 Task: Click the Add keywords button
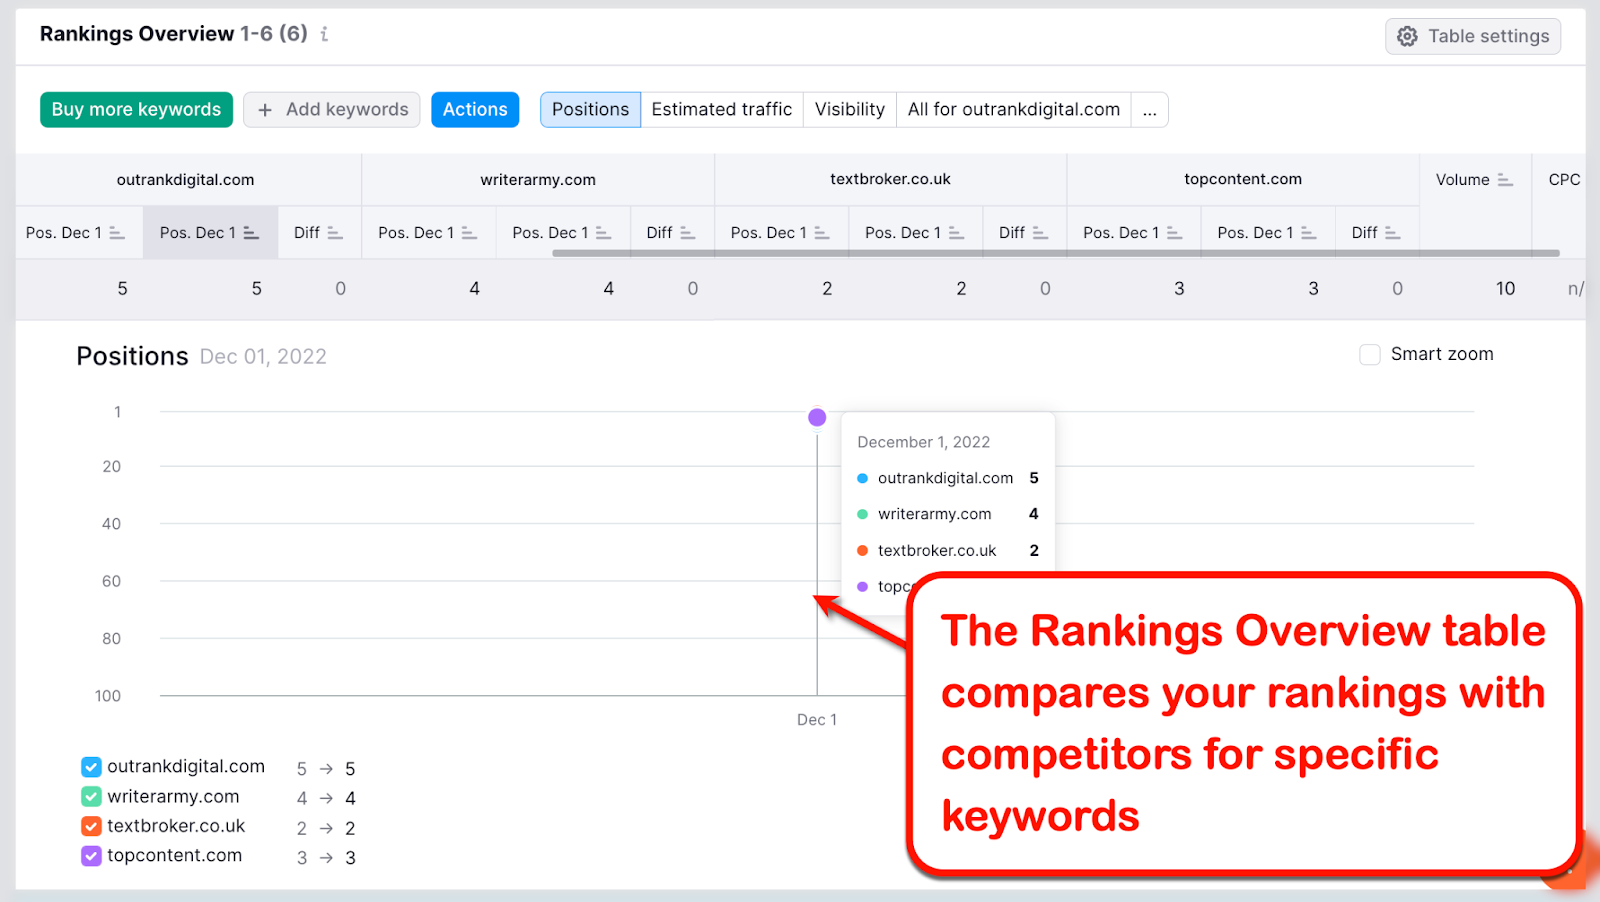[x=332, y=110]
